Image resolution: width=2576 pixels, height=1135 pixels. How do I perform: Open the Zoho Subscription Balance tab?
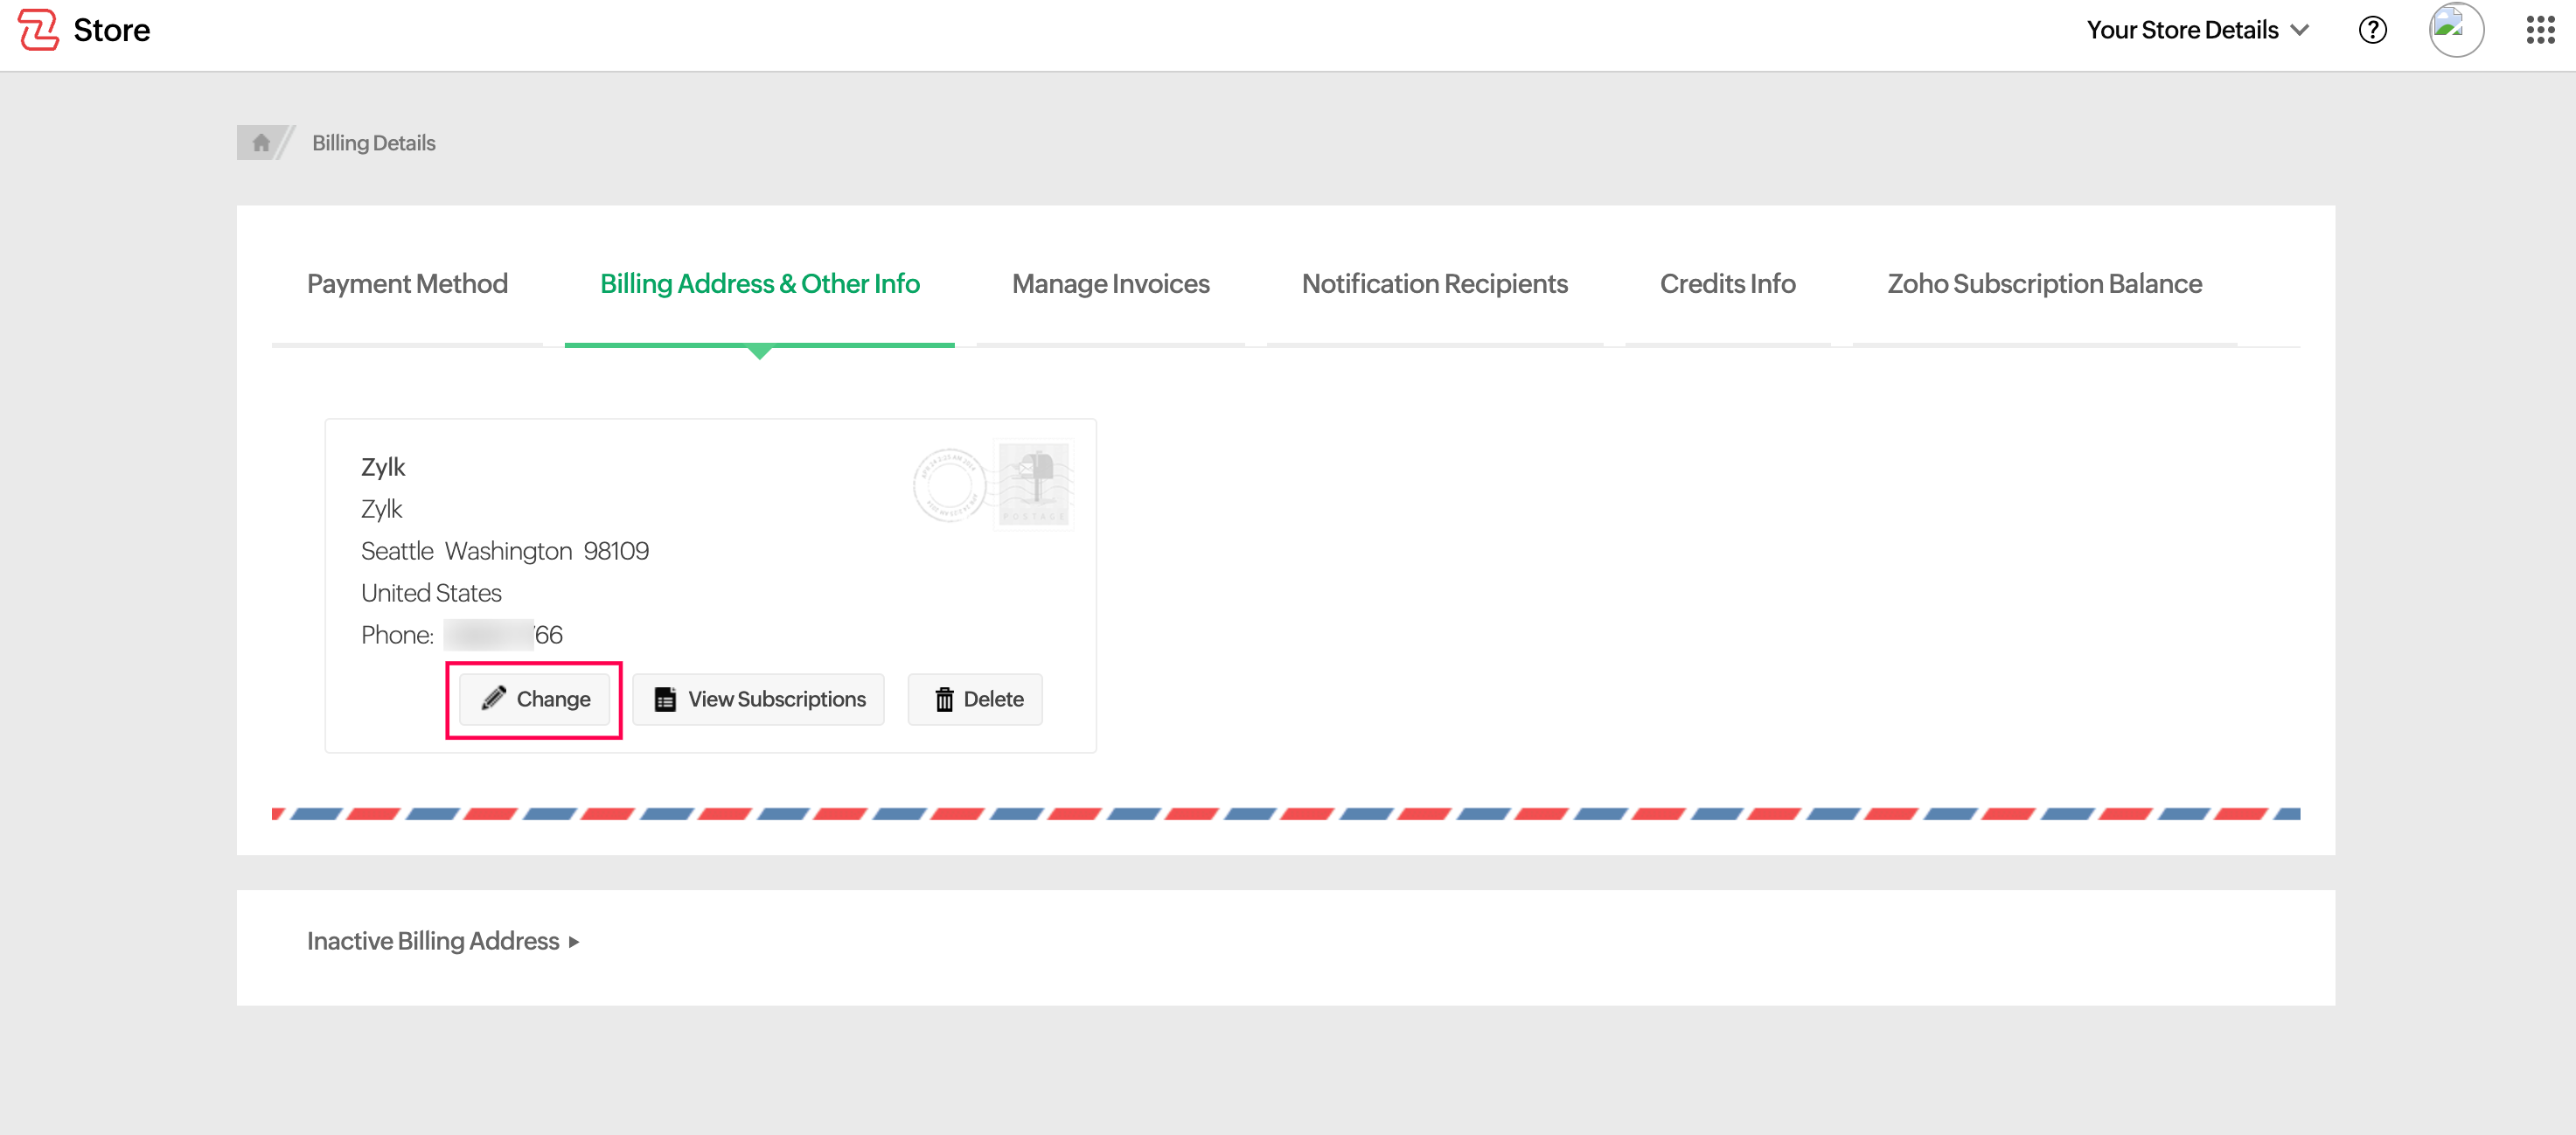click(2043, 284)
